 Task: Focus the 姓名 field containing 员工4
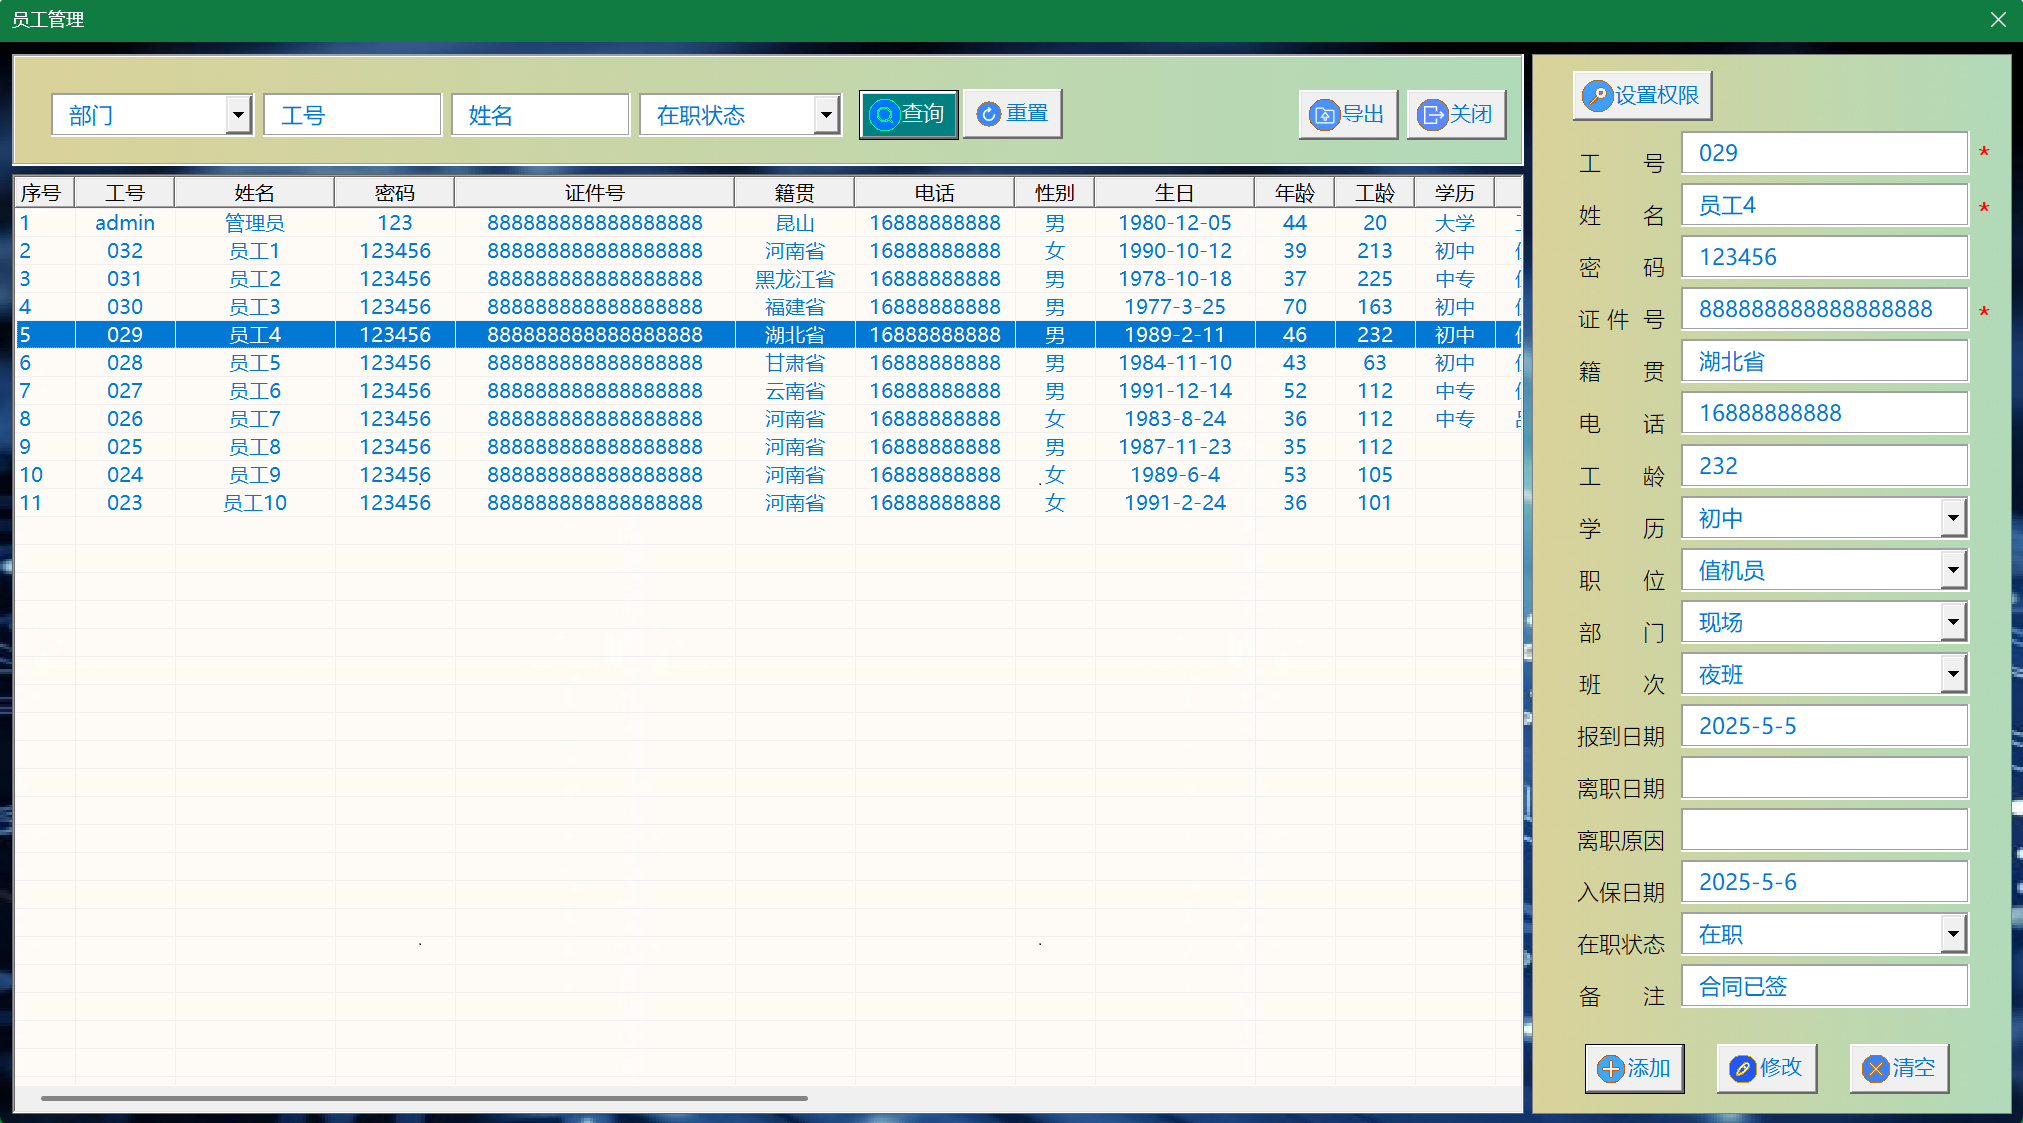click(x=1824, y=205)
